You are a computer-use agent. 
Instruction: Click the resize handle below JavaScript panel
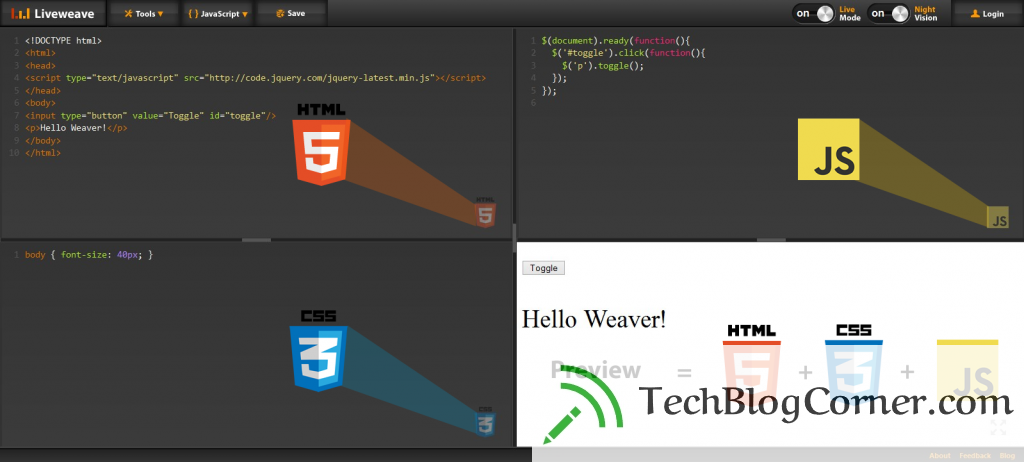771,240
